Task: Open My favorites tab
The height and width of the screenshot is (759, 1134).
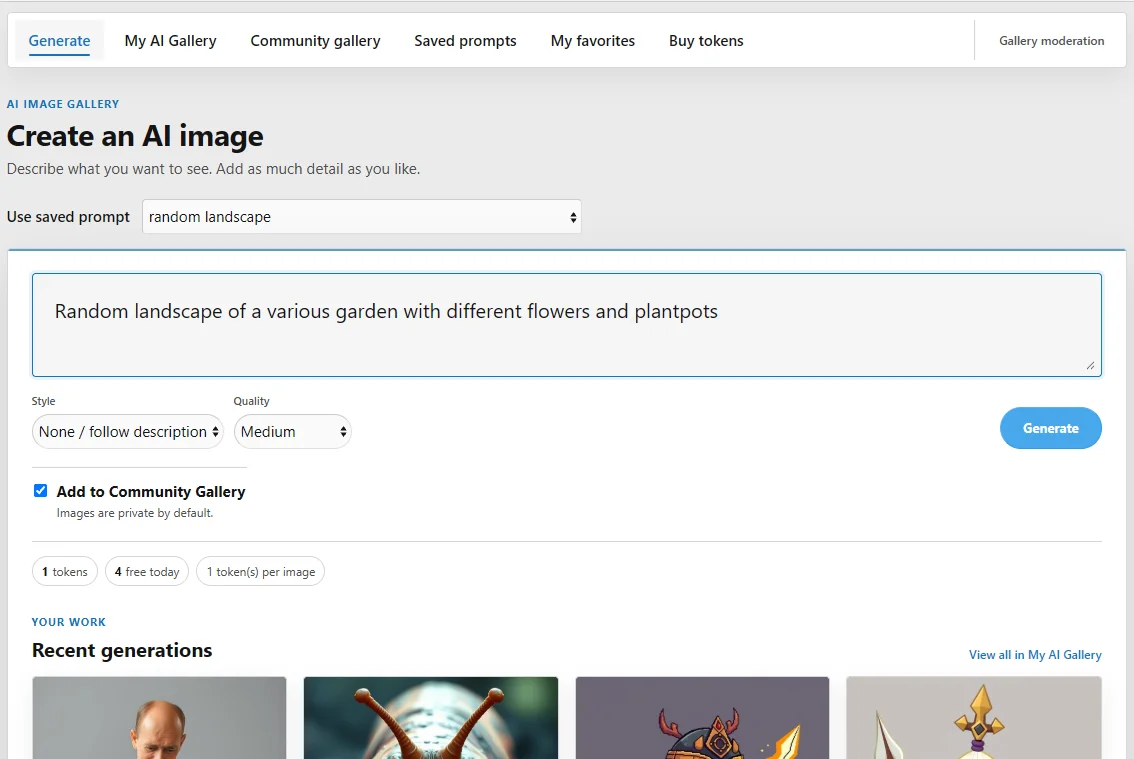Action: coord(592,41)
